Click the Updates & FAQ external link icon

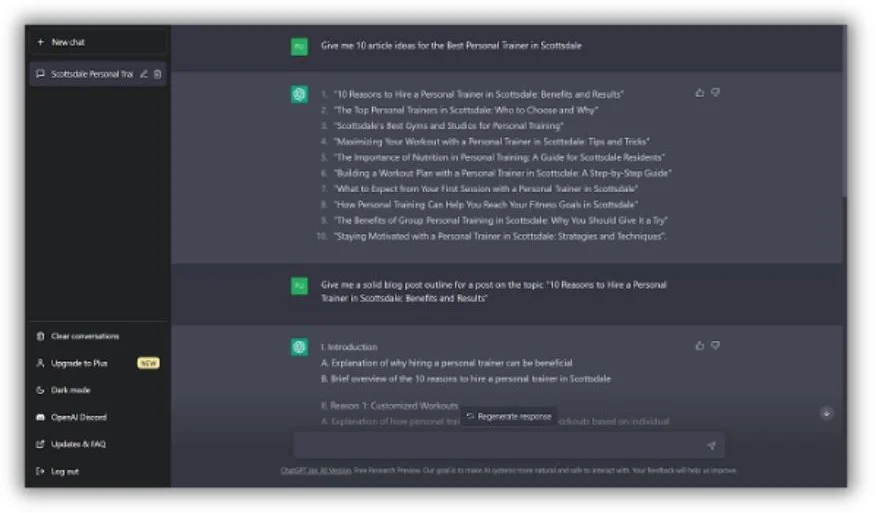click(x=40, y=444)
